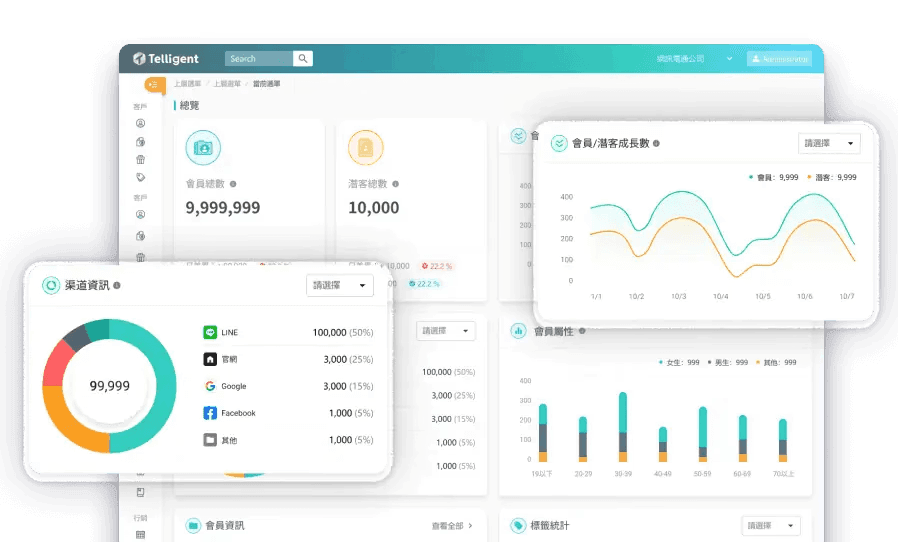Click the 10,000 prospect total value
The image size is (898, 542).
point(373,207)
